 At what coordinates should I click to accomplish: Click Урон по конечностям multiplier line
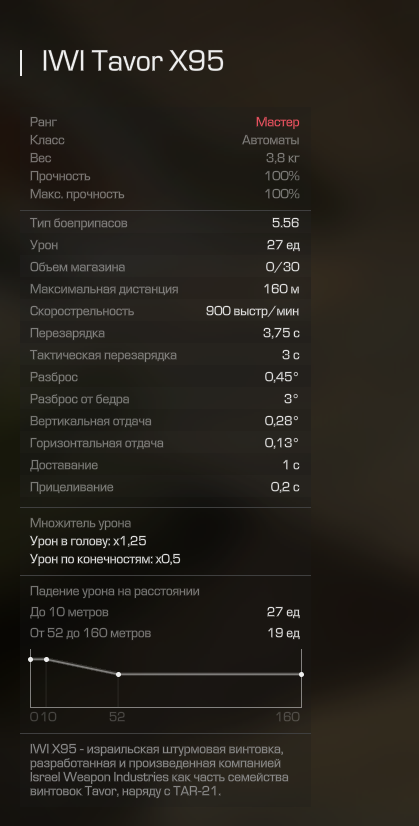(x=105, y=559)
